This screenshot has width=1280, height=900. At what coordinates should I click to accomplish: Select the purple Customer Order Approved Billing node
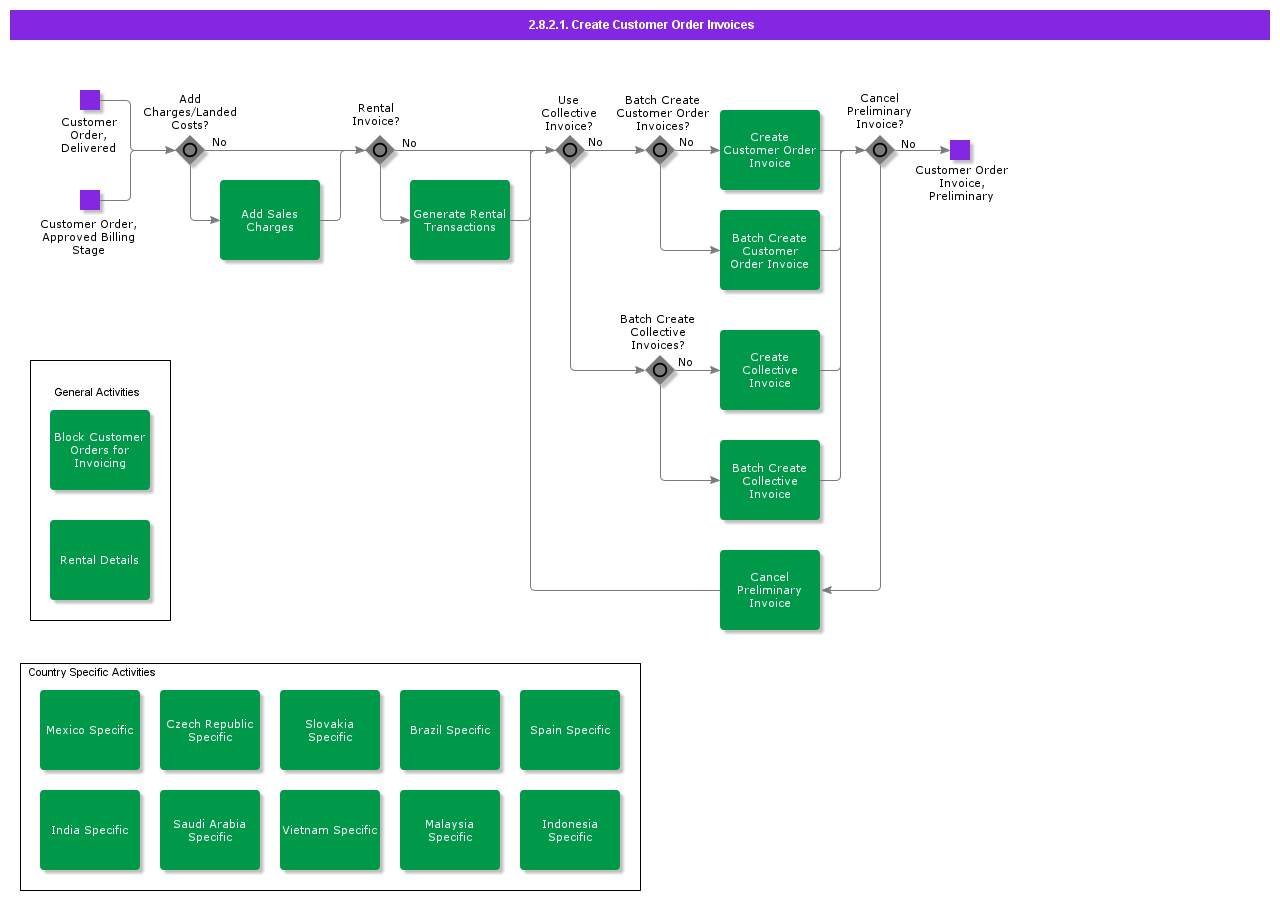pyautogui.click(x=89, y=200)
